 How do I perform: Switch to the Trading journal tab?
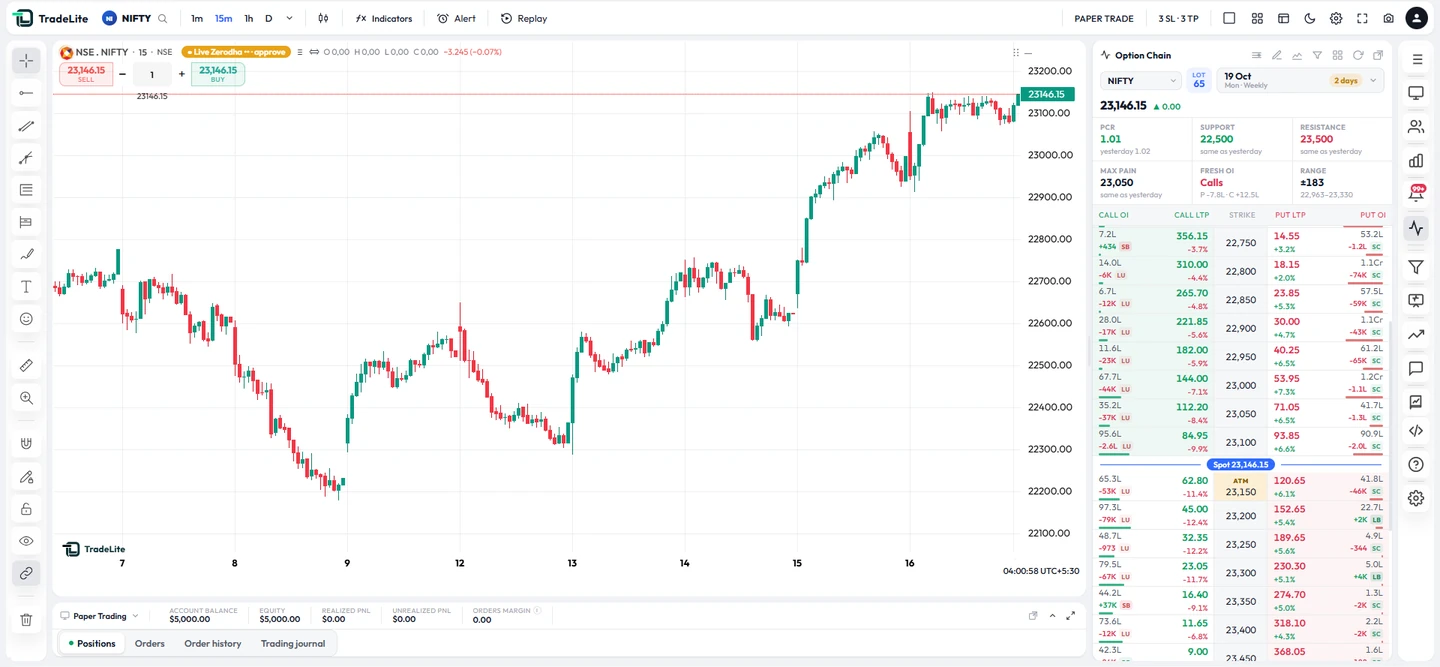click(x=293, y=643)
